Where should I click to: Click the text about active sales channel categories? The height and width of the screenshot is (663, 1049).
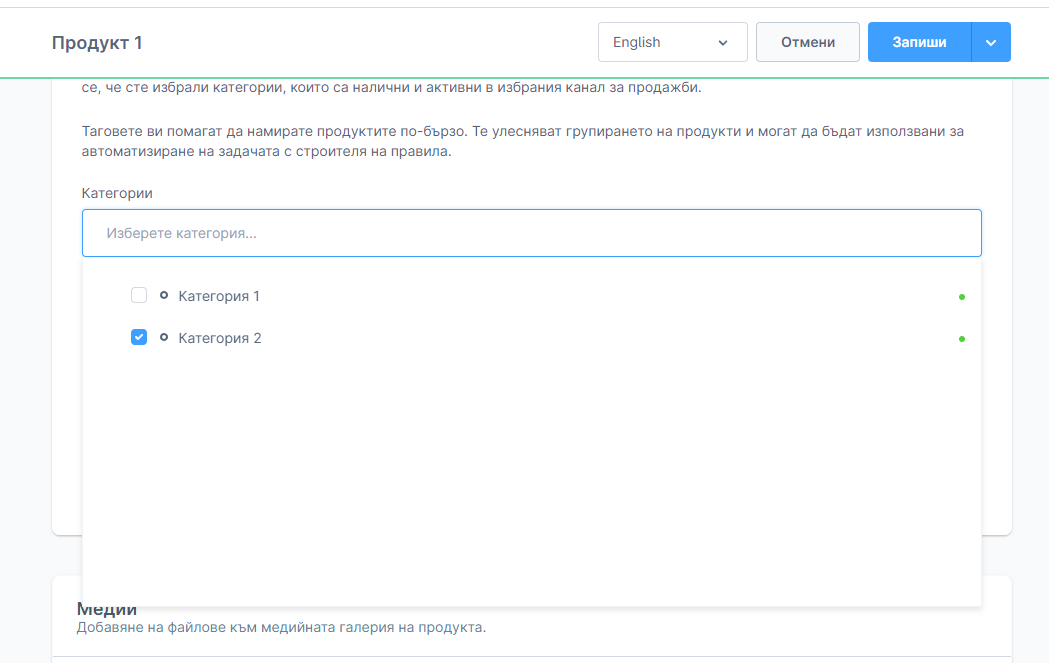point(392,88)
